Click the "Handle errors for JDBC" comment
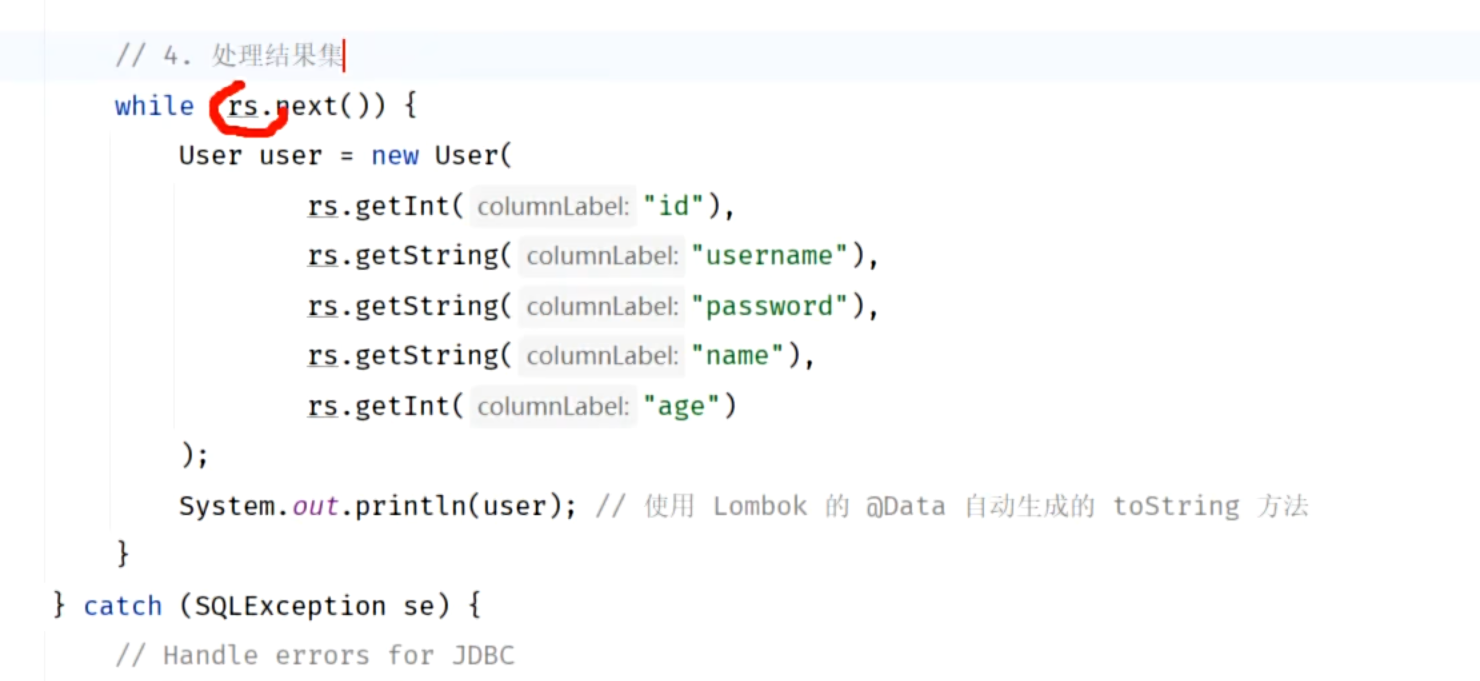This screenshot has height=681, width=1480. (x=314, y=656)
